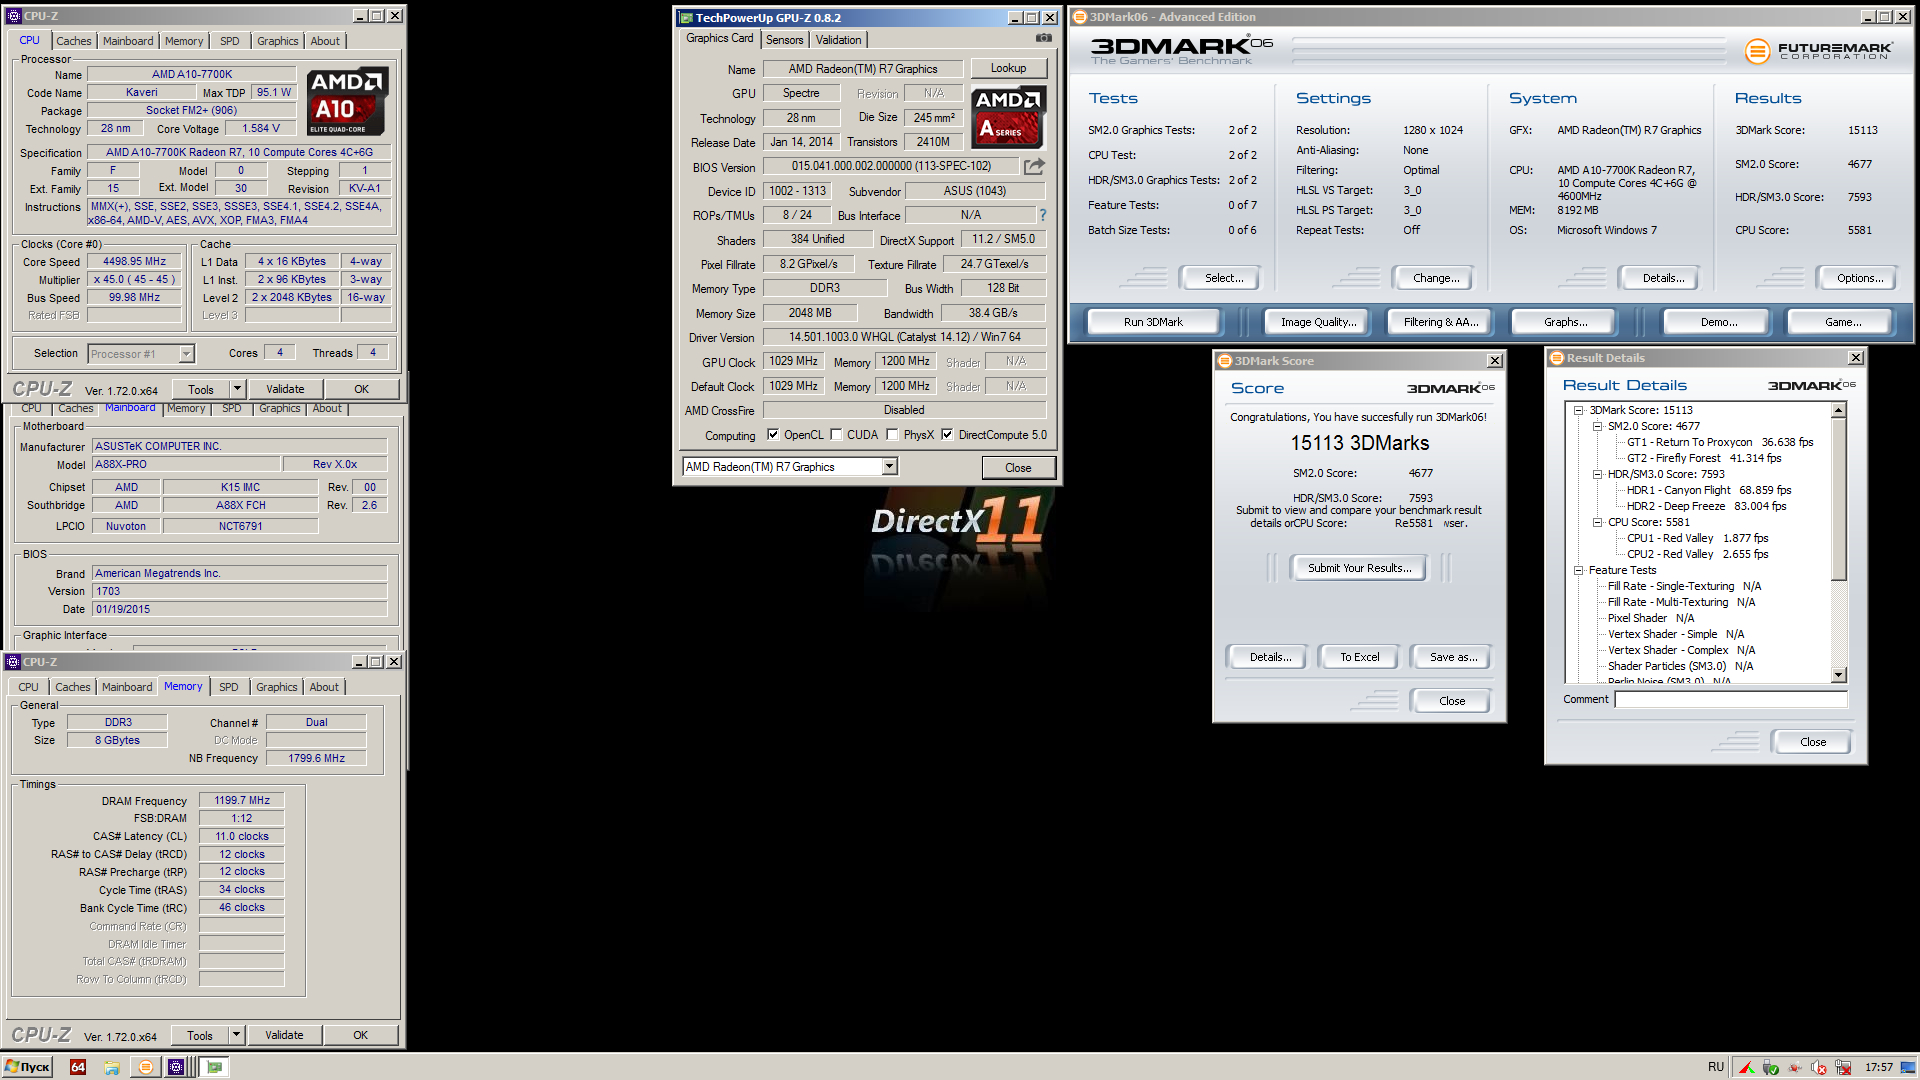
Task: Click the Result Details scrollbar down arrow
Action: [1838, 675]
